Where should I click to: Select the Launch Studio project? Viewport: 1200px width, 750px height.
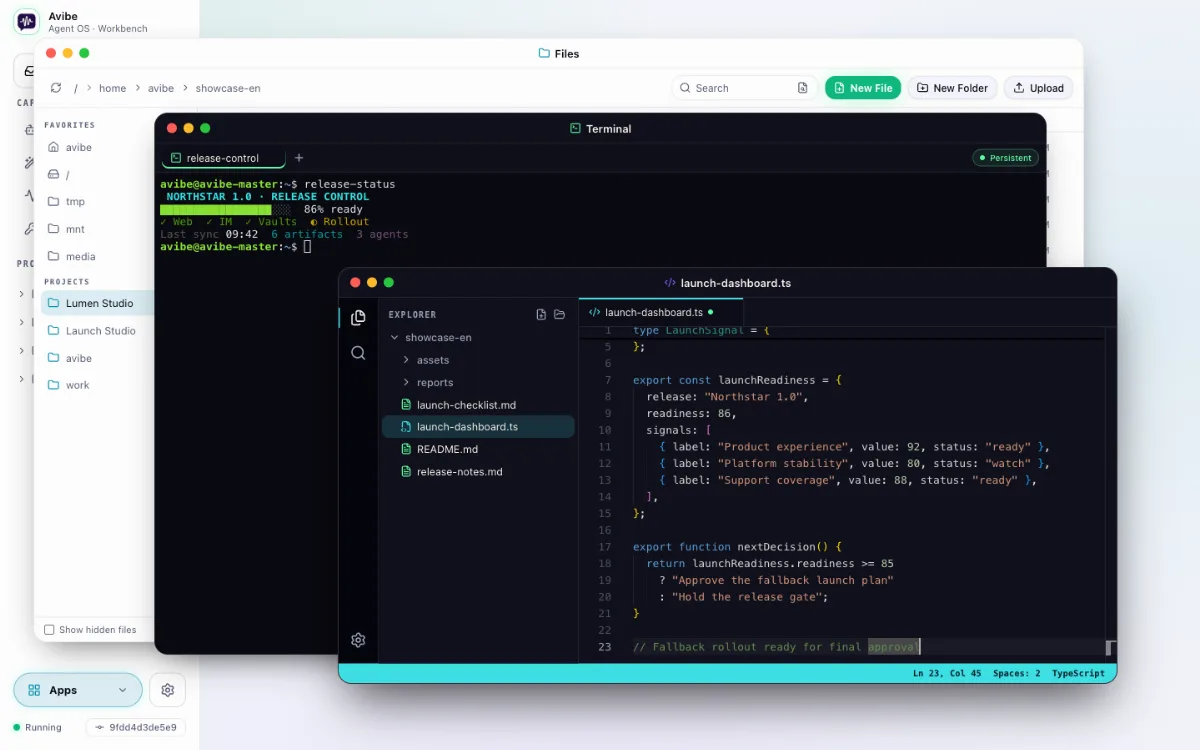tap(96, 330)
